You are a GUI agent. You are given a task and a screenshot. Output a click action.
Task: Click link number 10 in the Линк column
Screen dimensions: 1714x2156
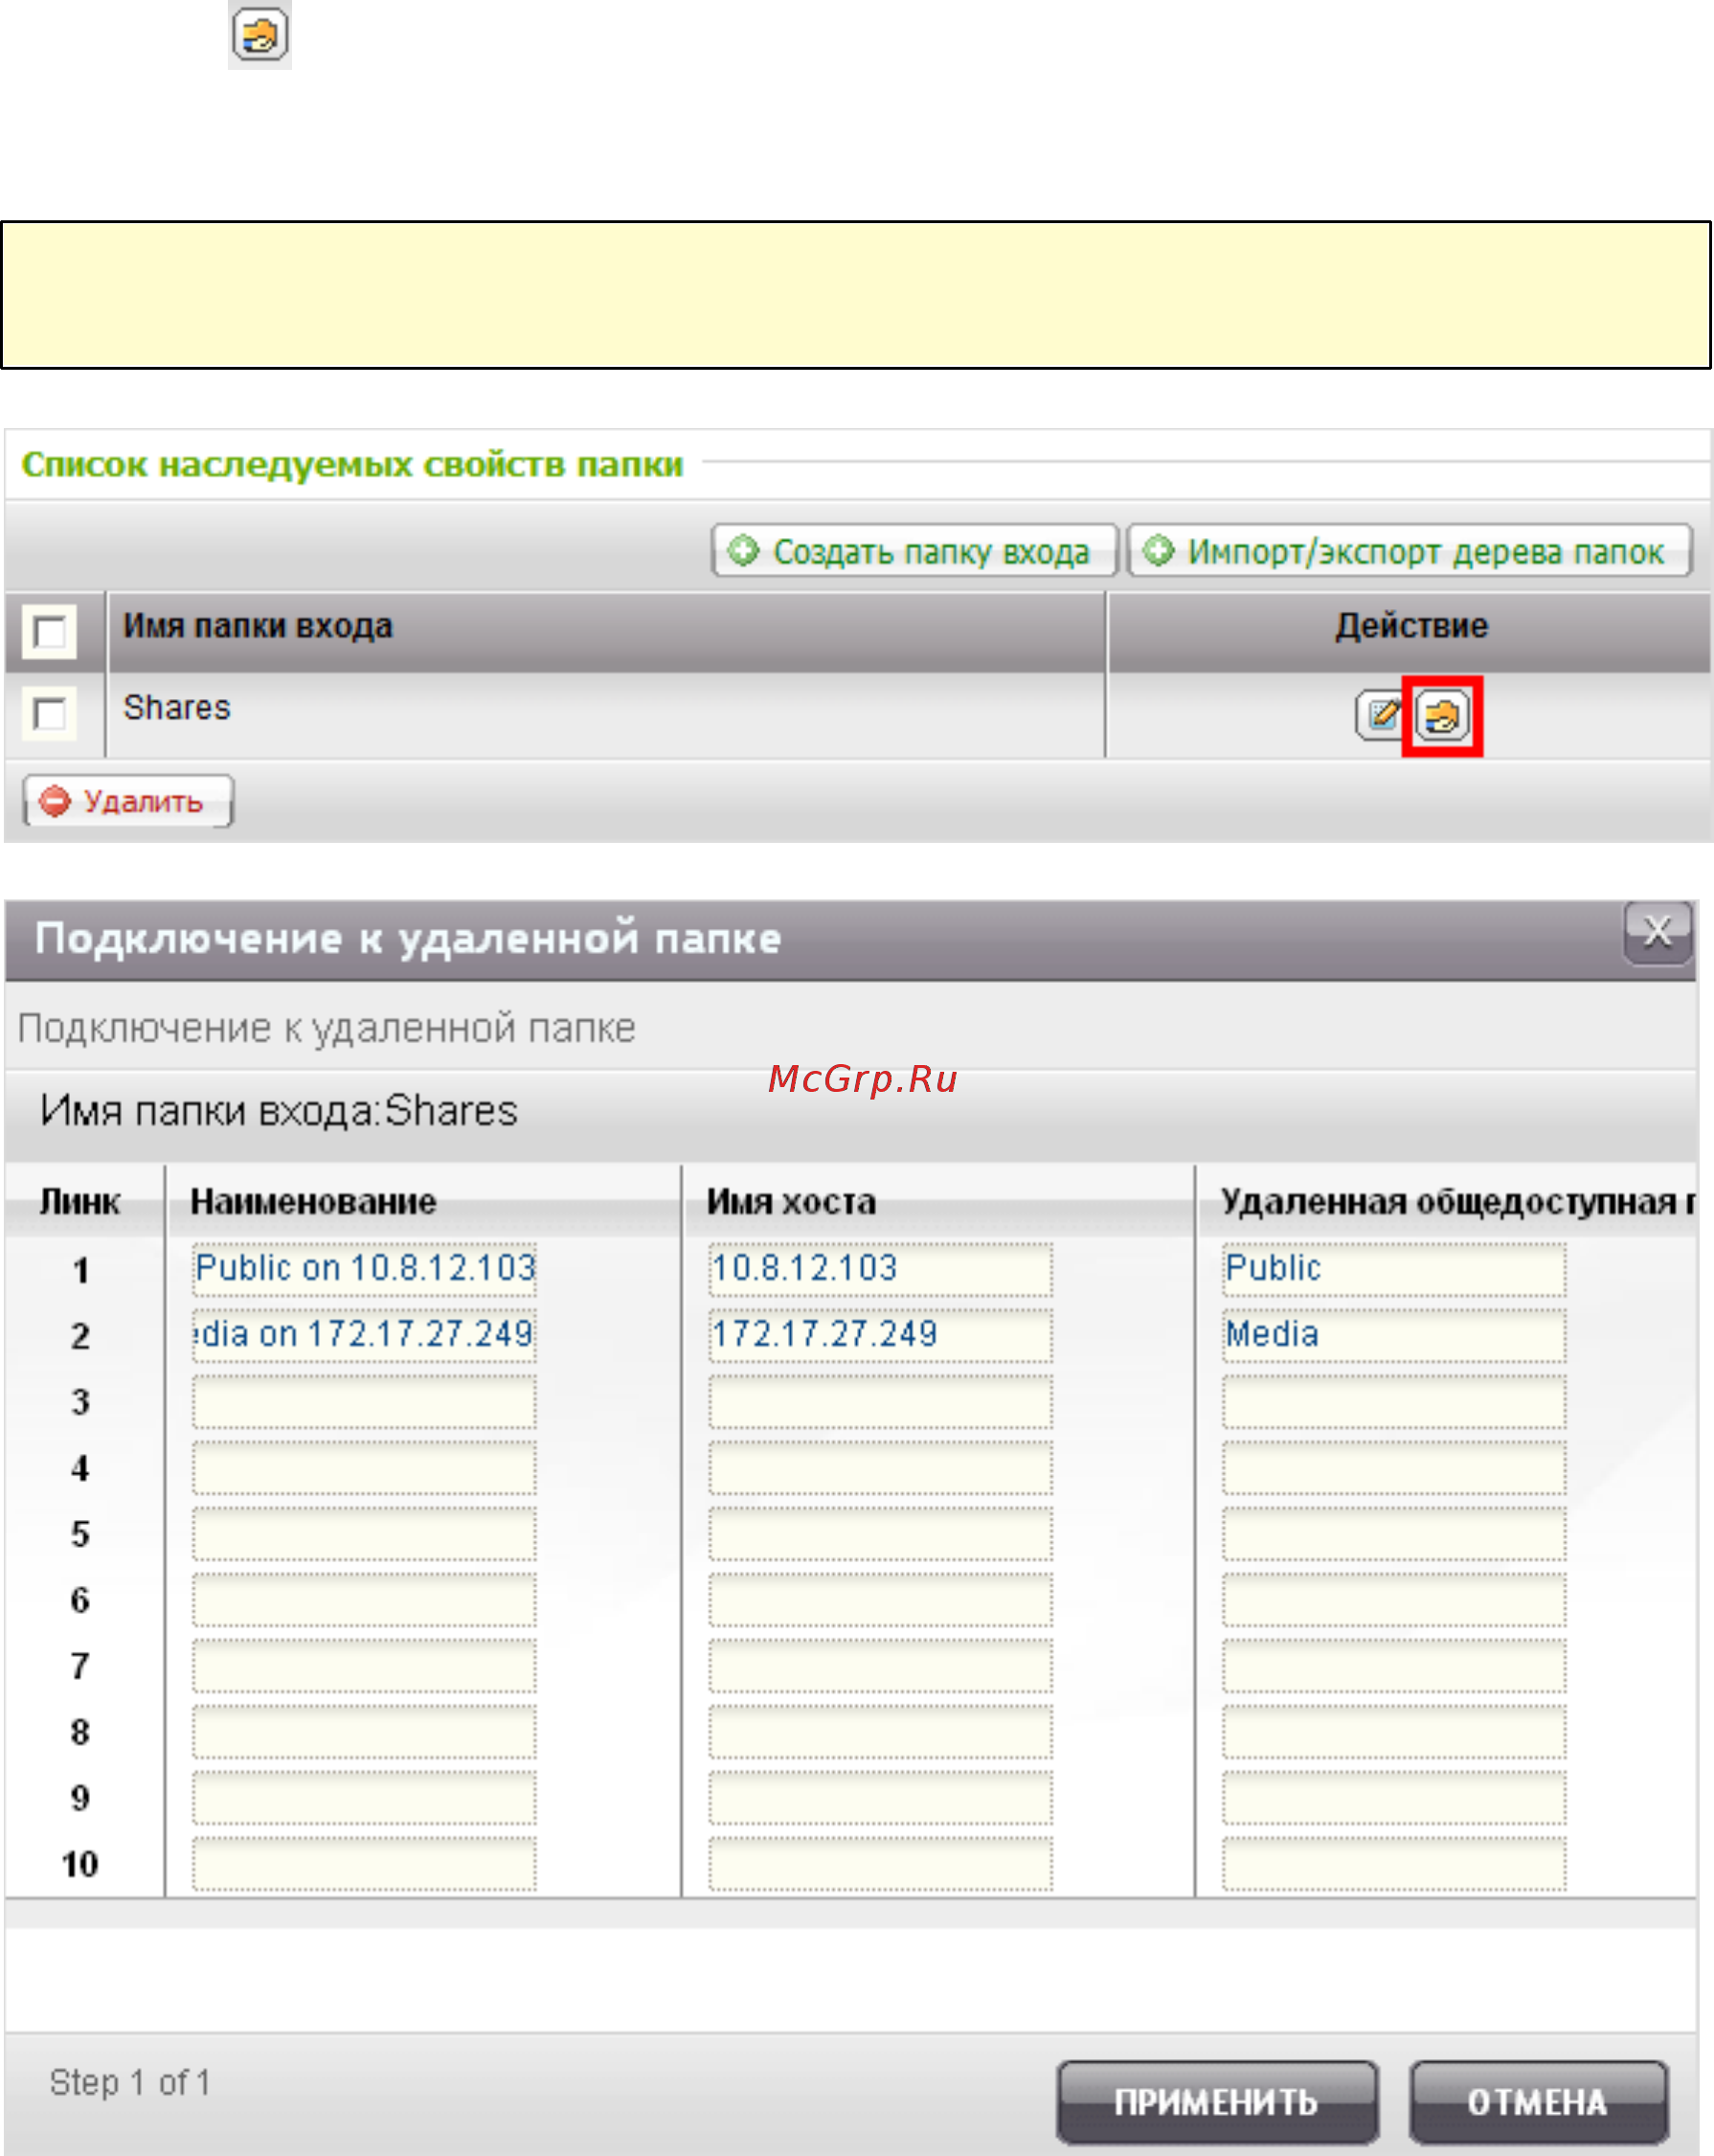coord(80,1864)
